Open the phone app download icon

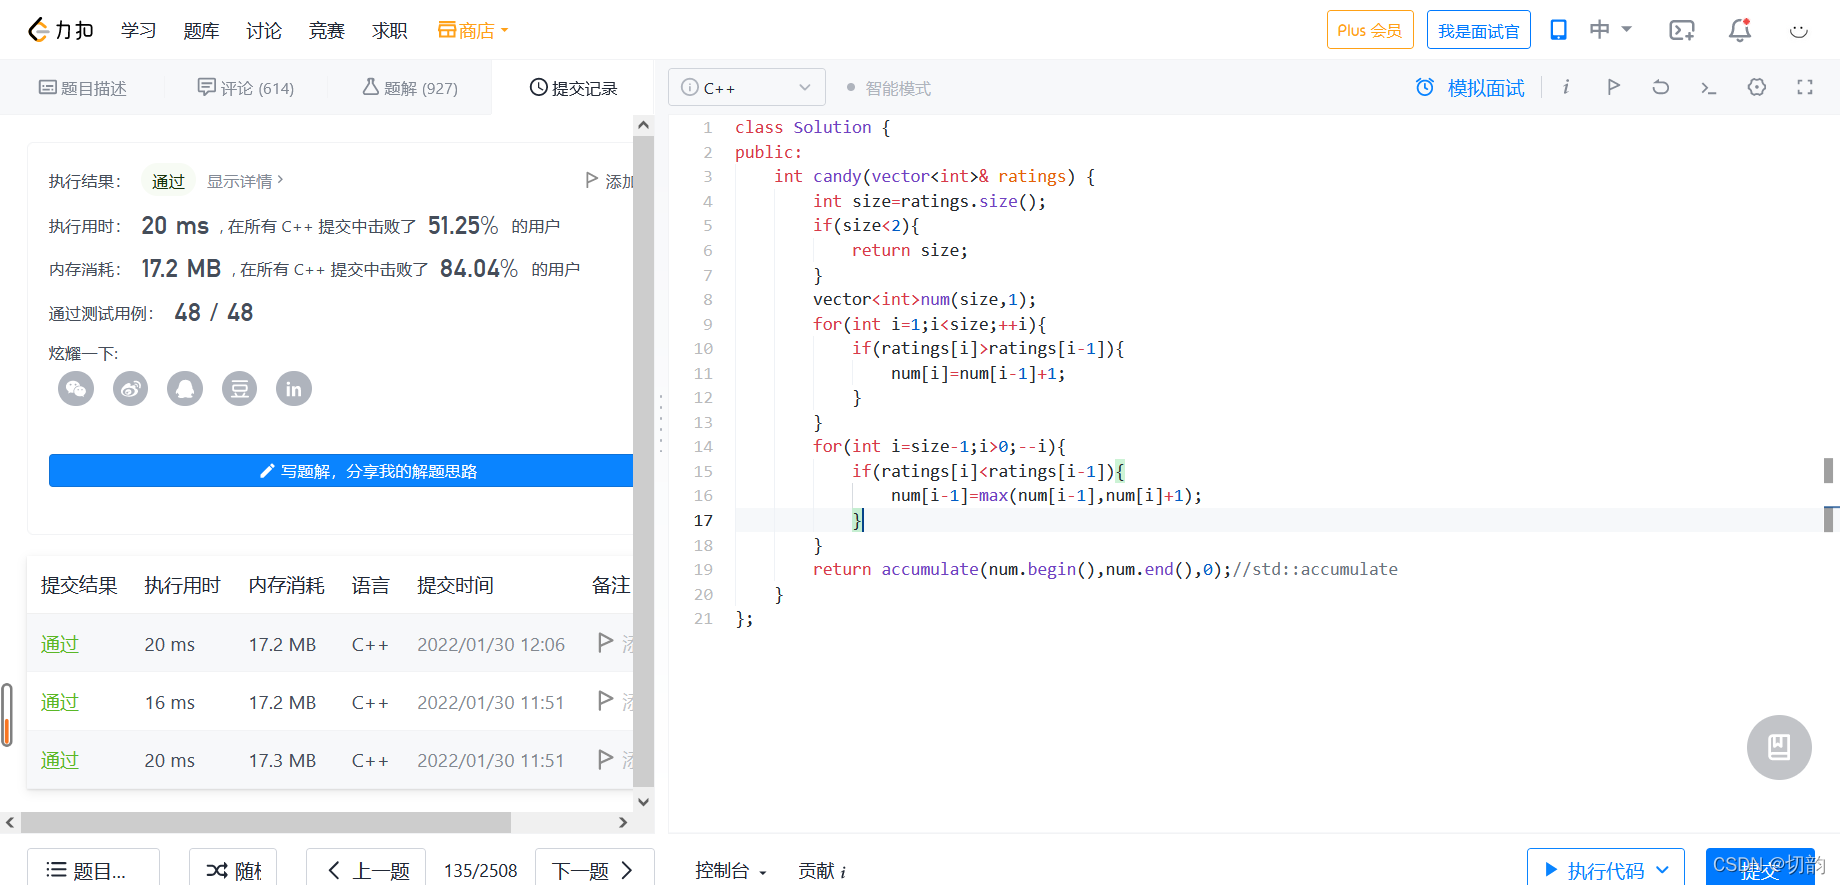click(1558, 30)
